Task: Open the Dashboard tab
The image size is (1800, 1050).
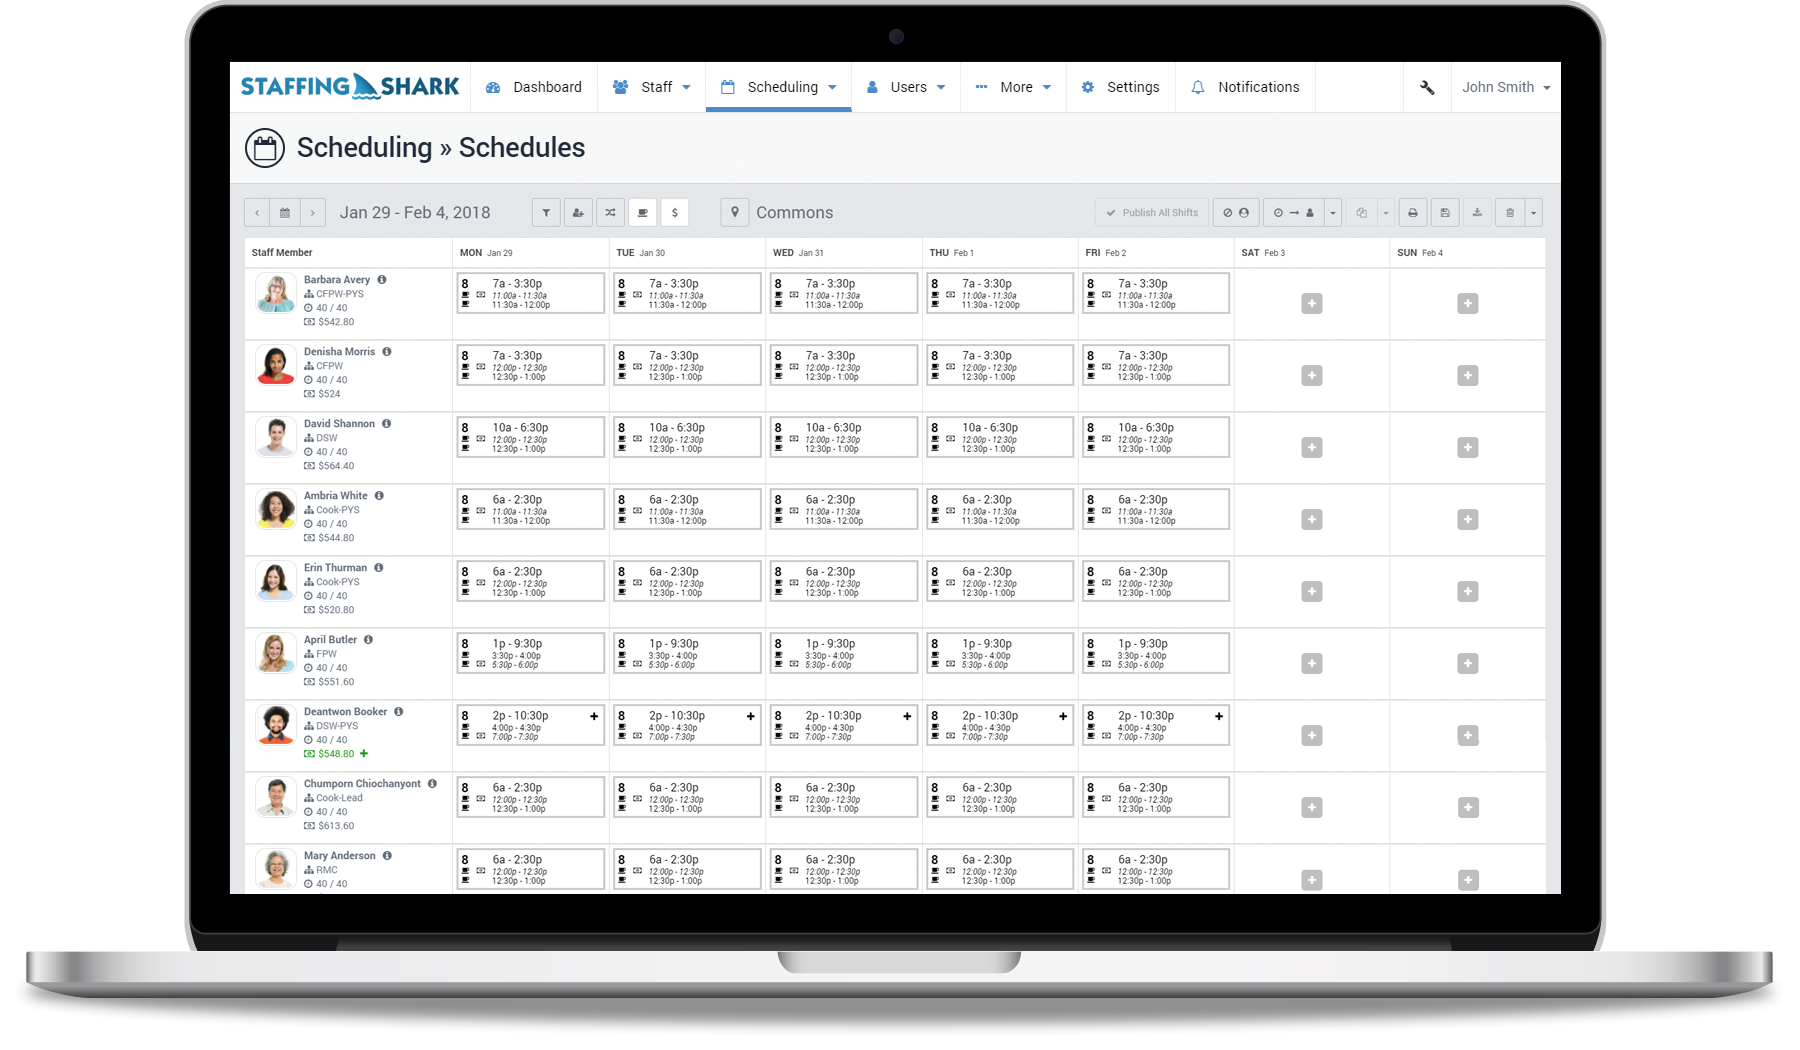Action: 534,88
